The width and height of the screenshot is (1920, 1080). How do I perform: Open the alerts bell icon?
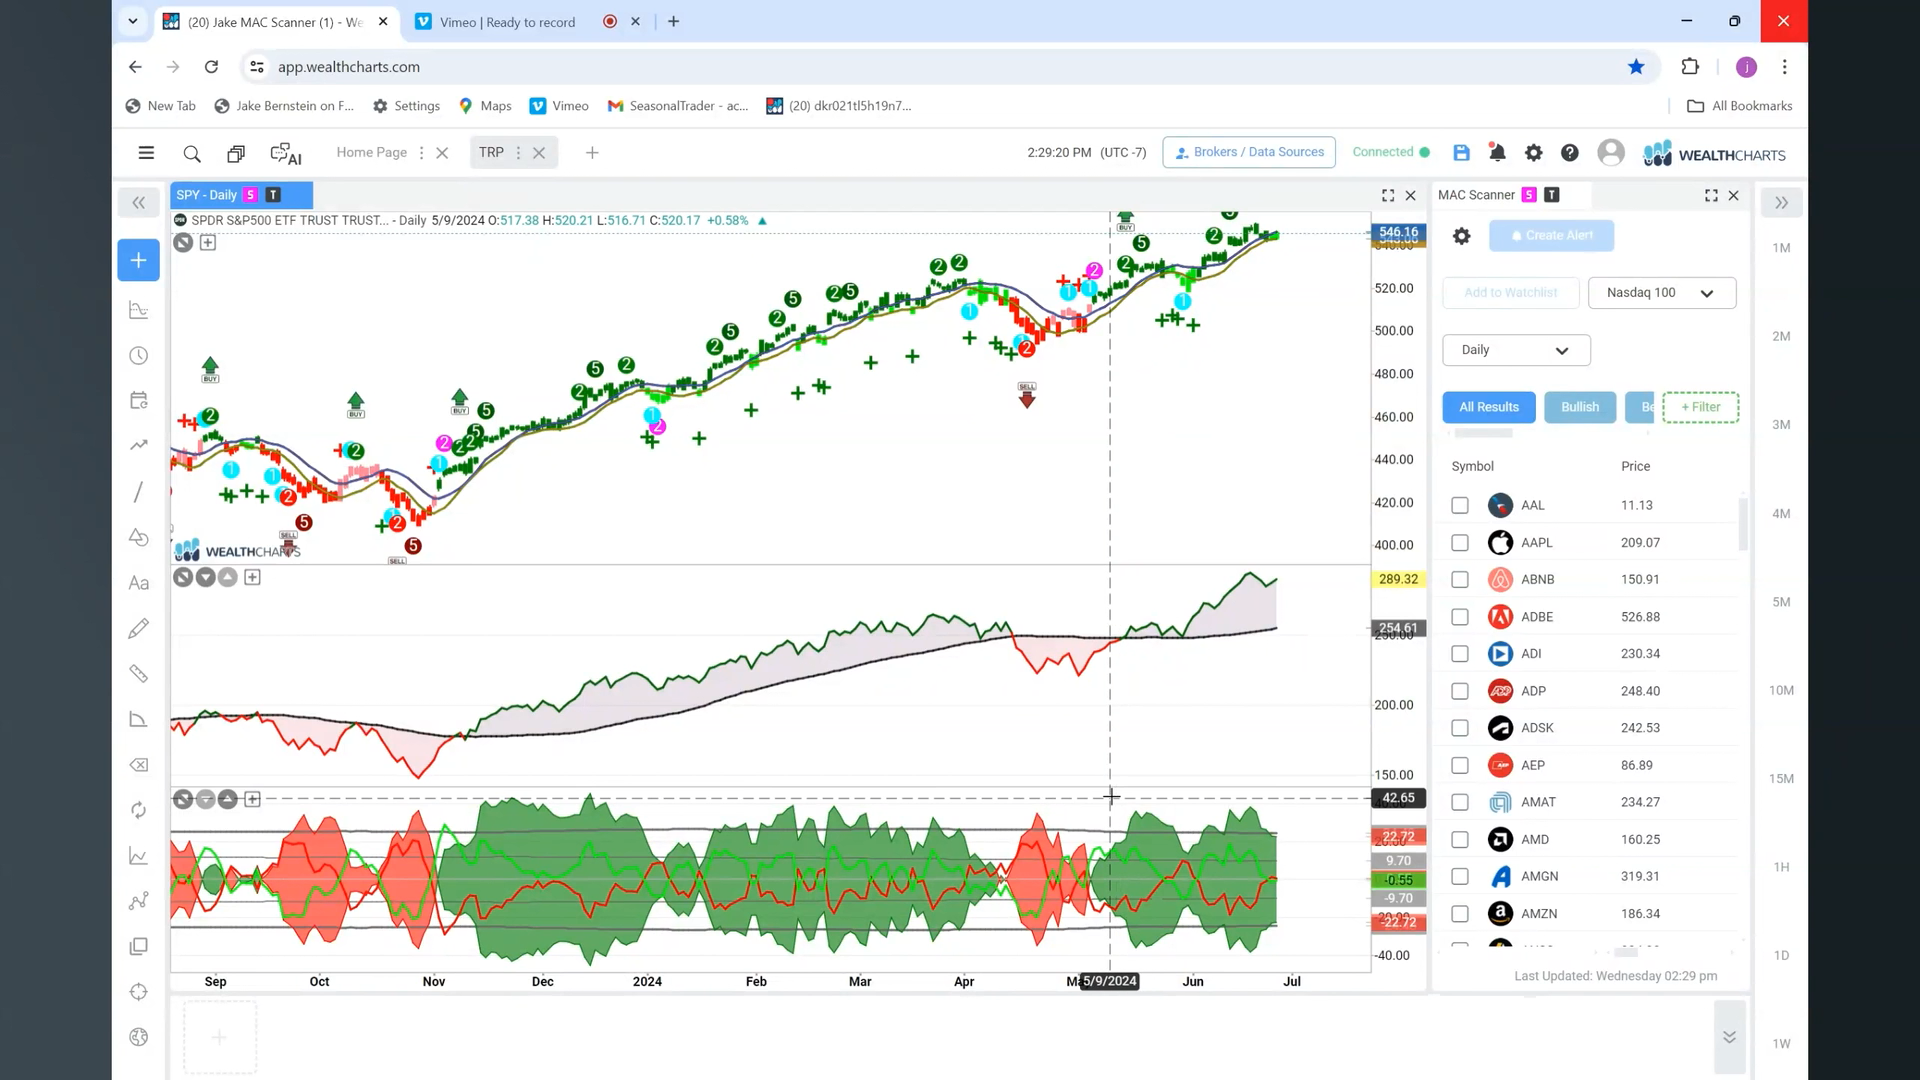[1497, 152]
